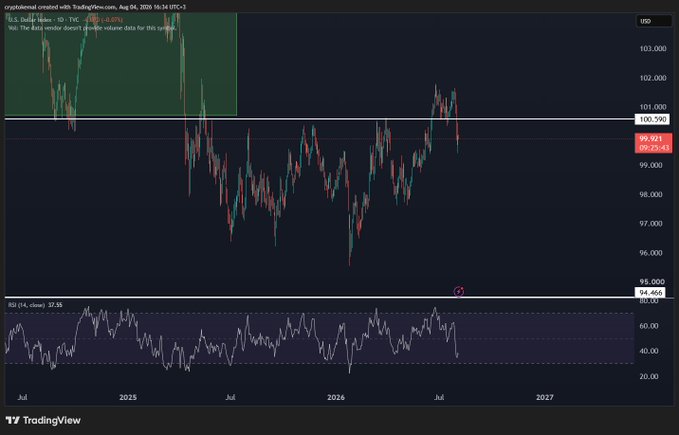679x435 pixels.
Task: Click the 103.000 price axis label
Action: pos(653,48)
